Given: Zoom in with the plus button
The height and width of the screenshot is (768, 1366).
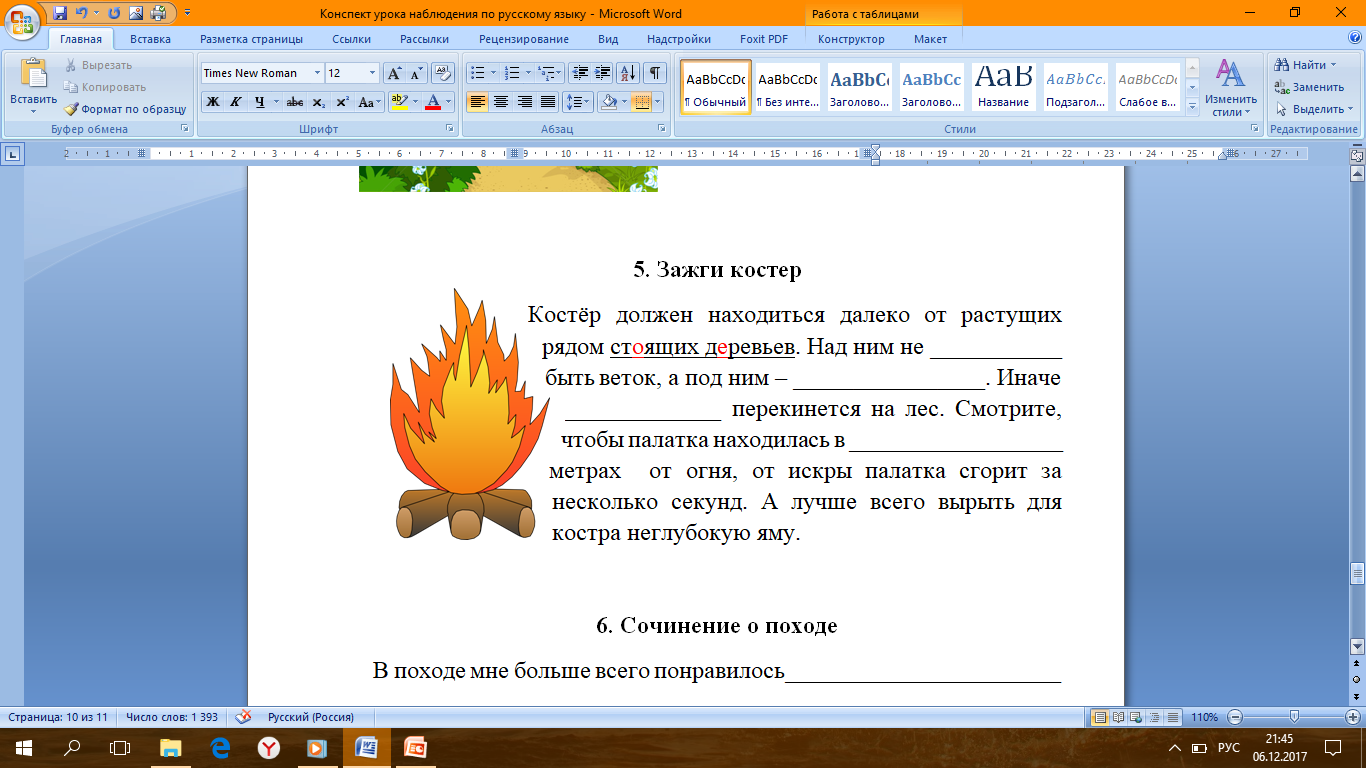Looking at the screenshot, I should coord(1353,717).
